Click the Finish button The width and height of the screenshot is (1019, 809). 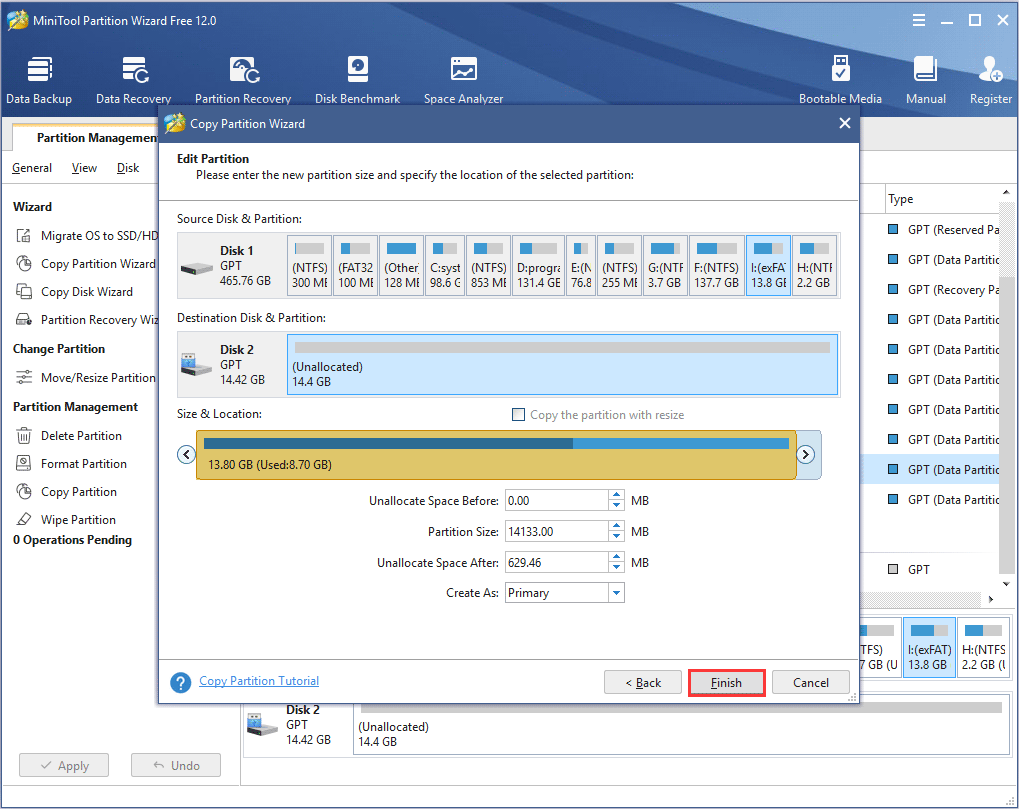click(727, 683)
